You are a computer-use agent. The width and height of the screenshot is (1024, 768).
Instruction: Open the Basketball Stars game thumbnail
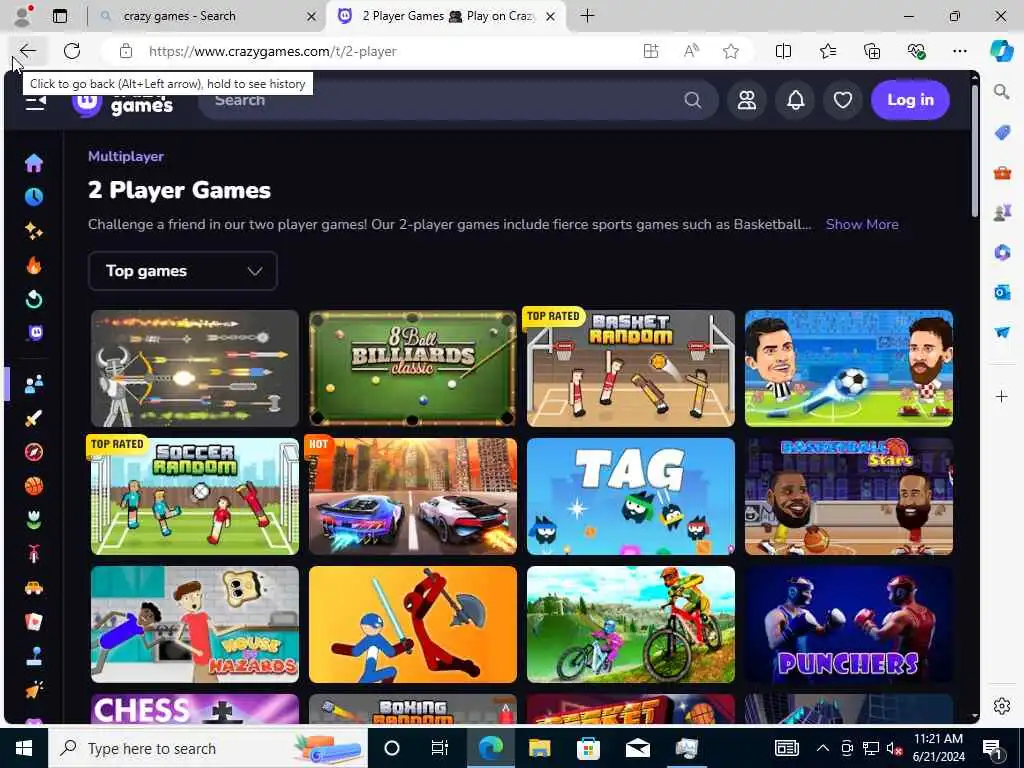849,496
